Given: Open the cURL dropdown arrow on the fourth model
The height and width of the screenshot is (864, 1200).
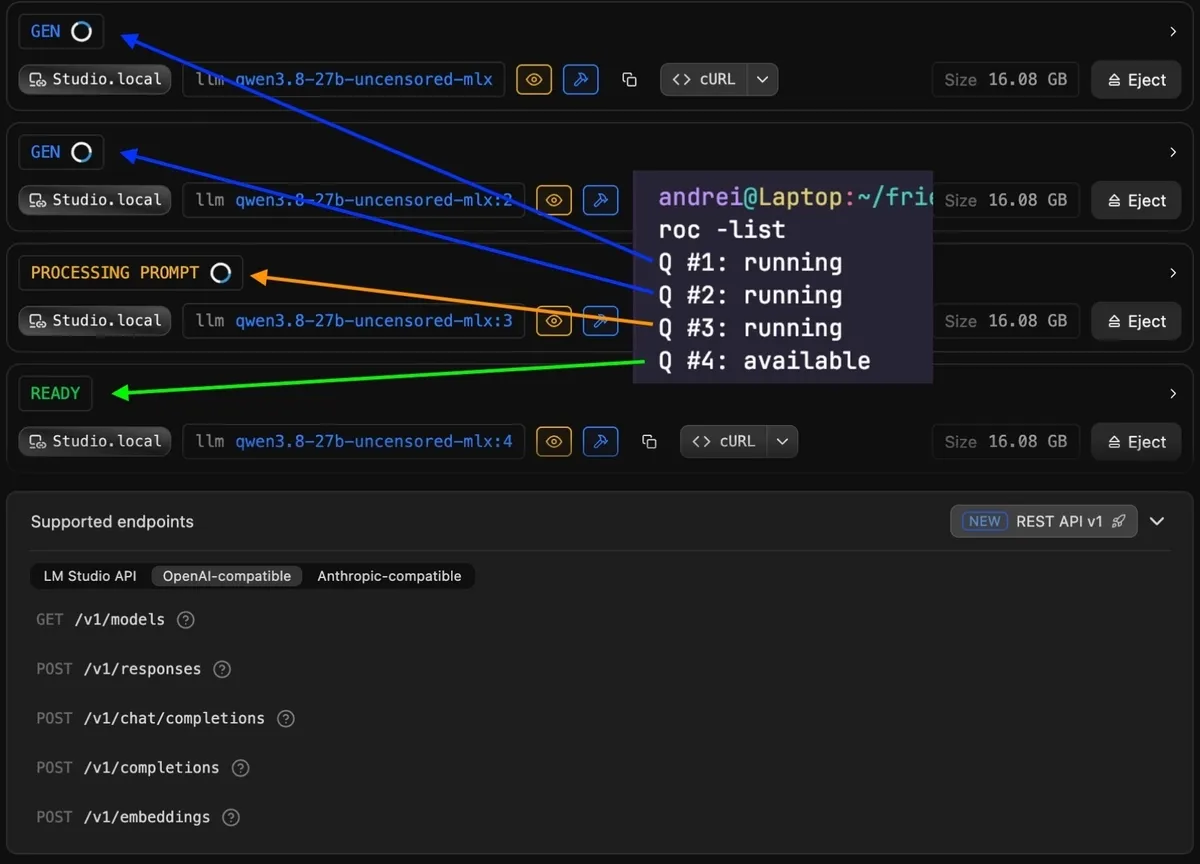Looking at the screenshot, I should coord(782,441).
